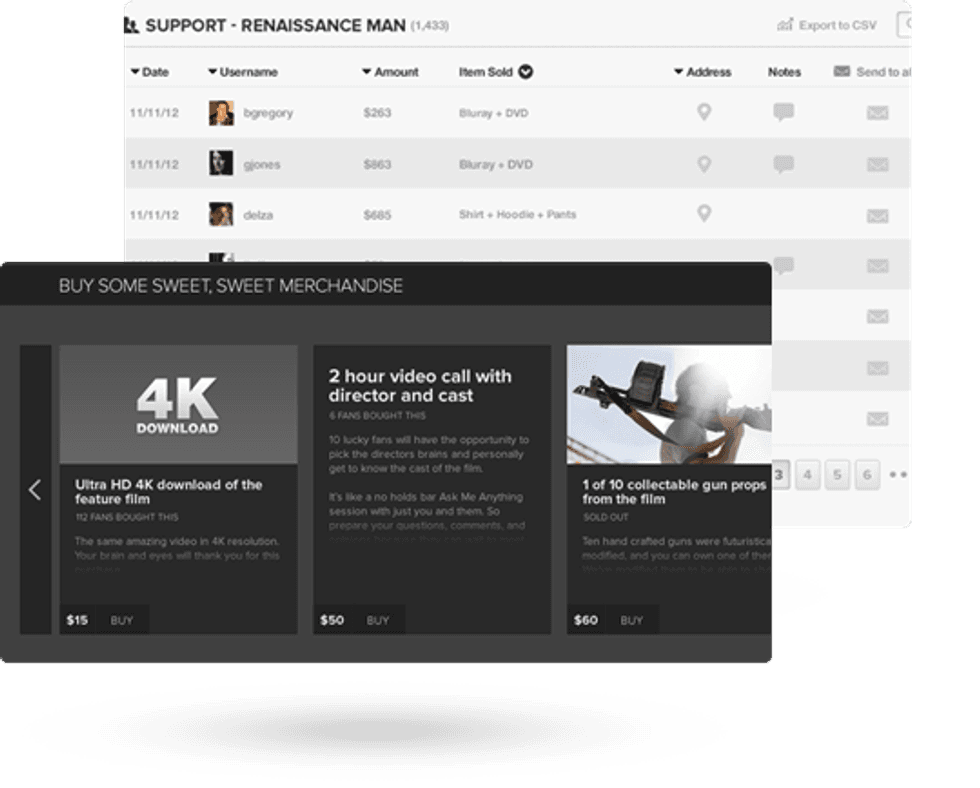The height and width of the screenshot is (788, 980).
Task: Select the $263 amount cell
Action: [378, 113]
